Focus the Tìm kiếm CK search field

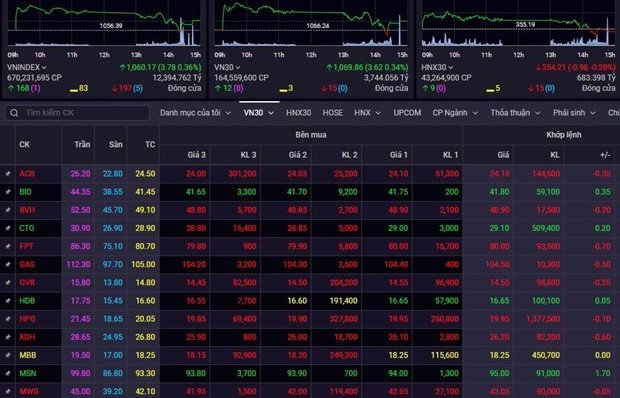77,113
